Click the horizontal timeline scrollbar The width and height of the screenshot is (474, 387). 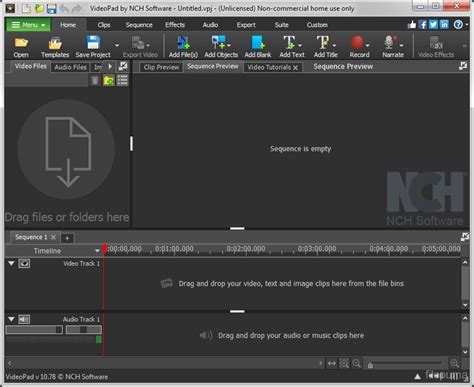tap(165, 363)
